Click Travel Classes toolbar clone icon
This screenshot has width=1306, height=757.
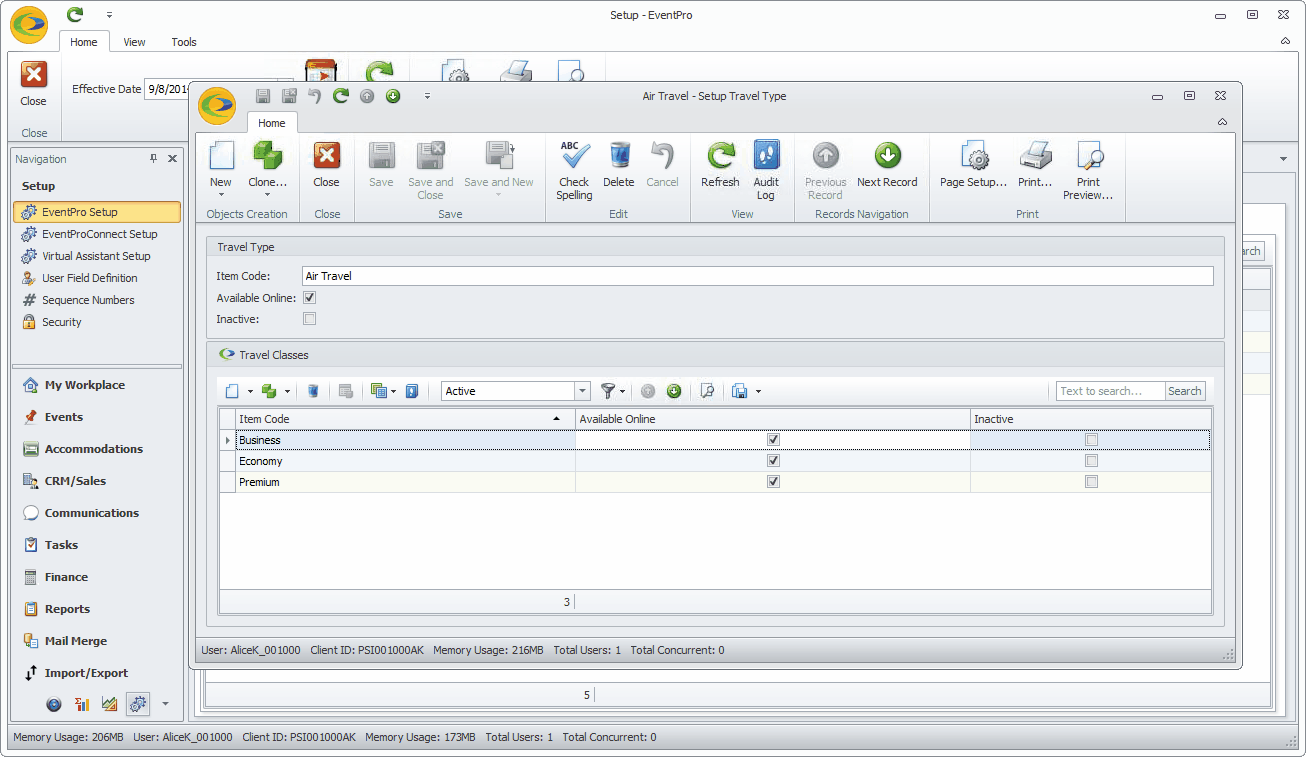(x=269, y=391)
